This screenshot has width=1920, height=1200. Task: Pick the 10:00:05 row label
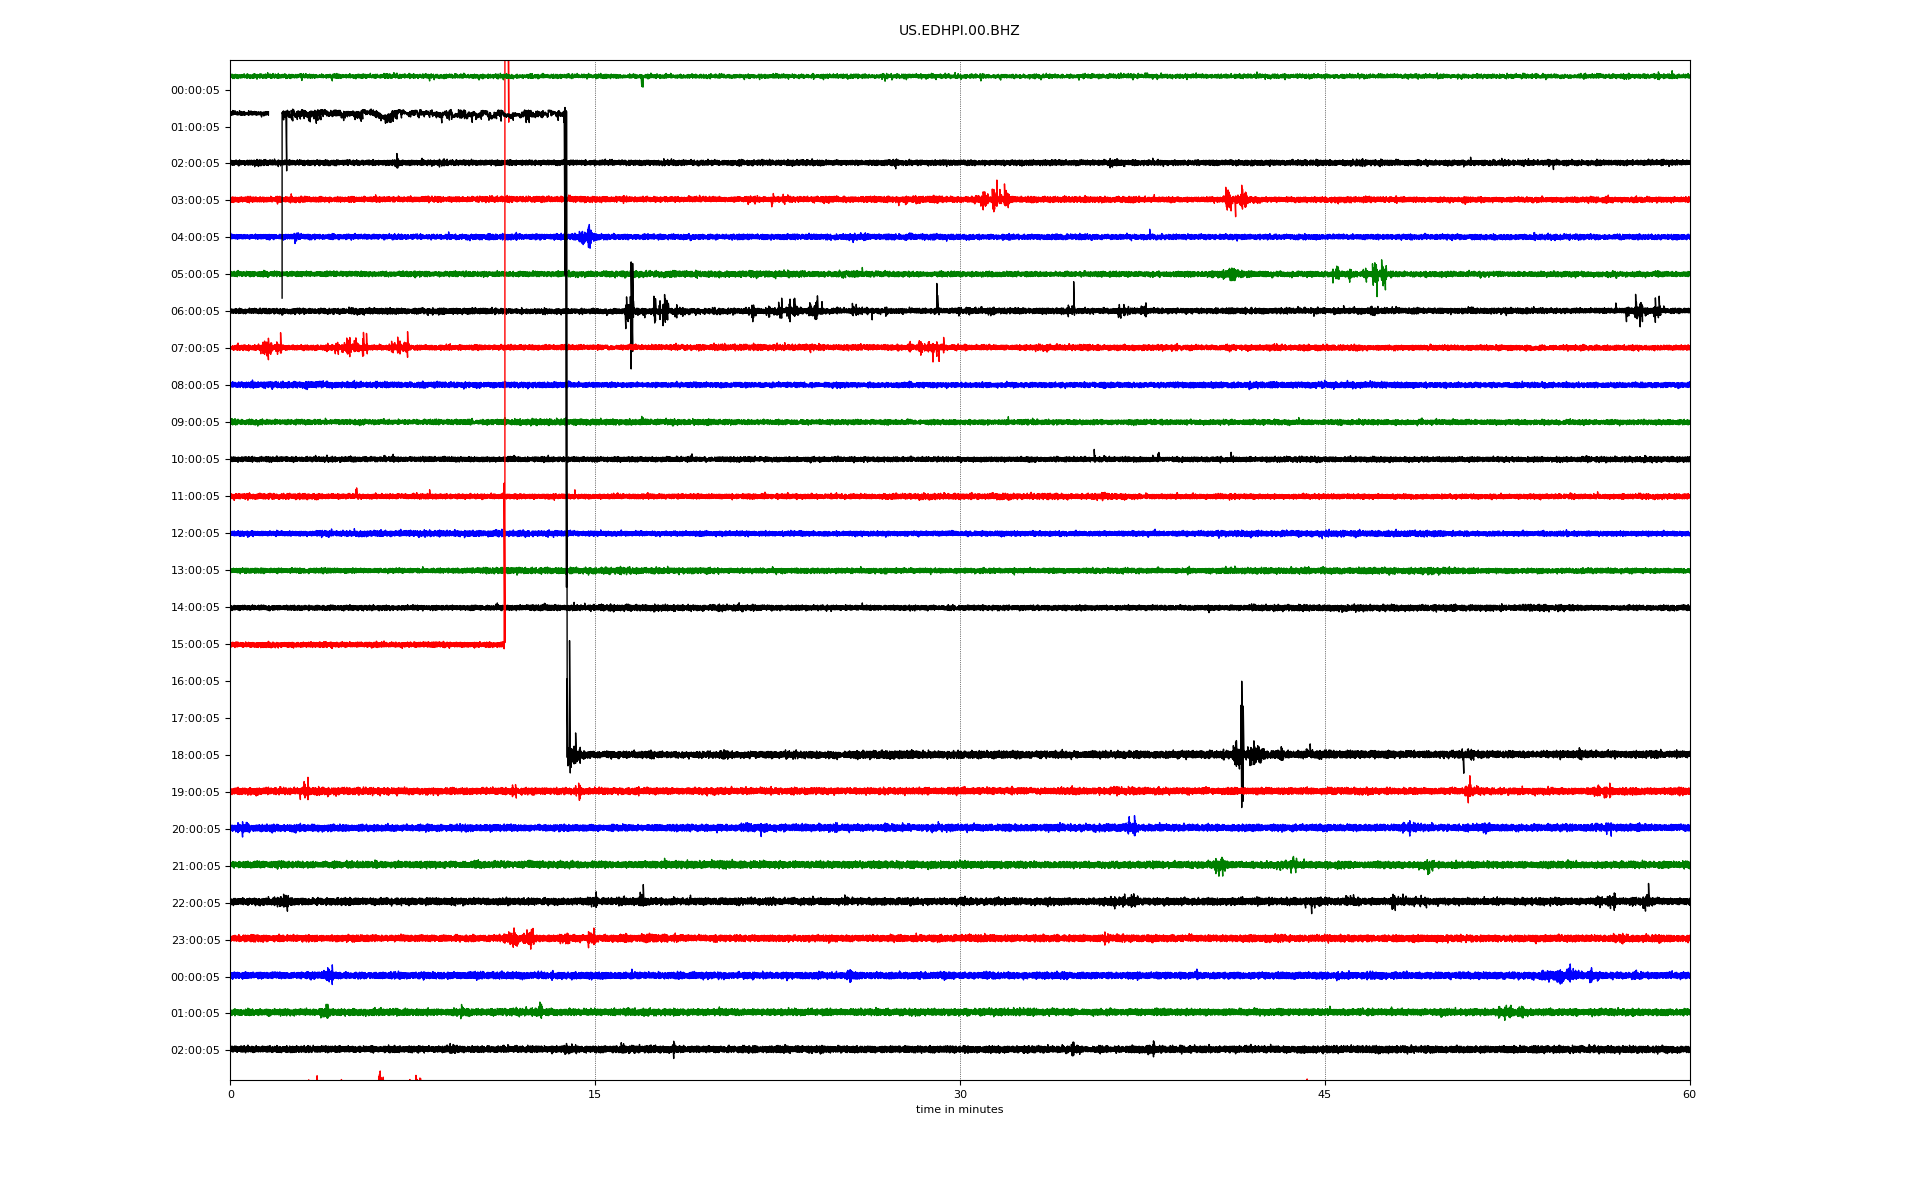click(x=195, y=460)
